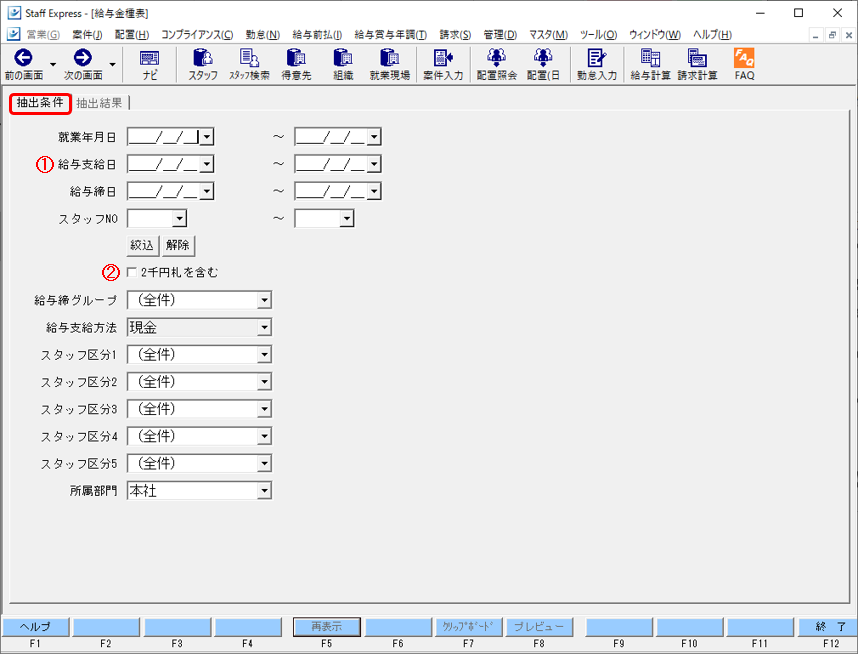
Task: Expand the スタッフ区分2 dropdown
Action: pyautogui.click(x=264, y=381)
